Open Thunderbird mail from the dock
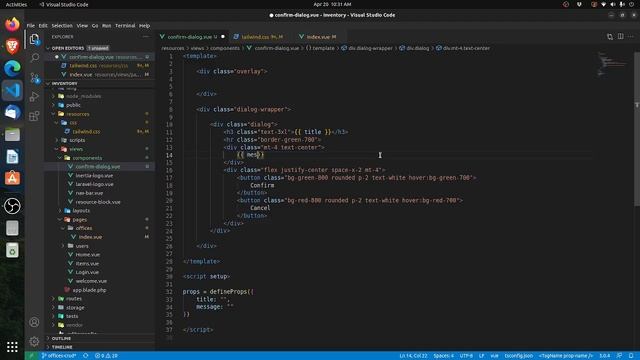Screen dimensions: 640x360 12,112
